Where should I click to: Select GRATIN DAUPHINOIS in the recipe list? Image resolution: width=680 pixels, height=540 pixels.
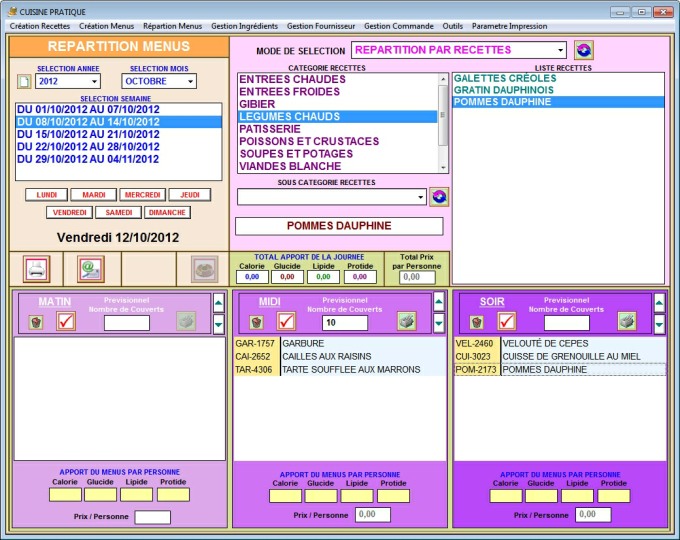point(502,90)
